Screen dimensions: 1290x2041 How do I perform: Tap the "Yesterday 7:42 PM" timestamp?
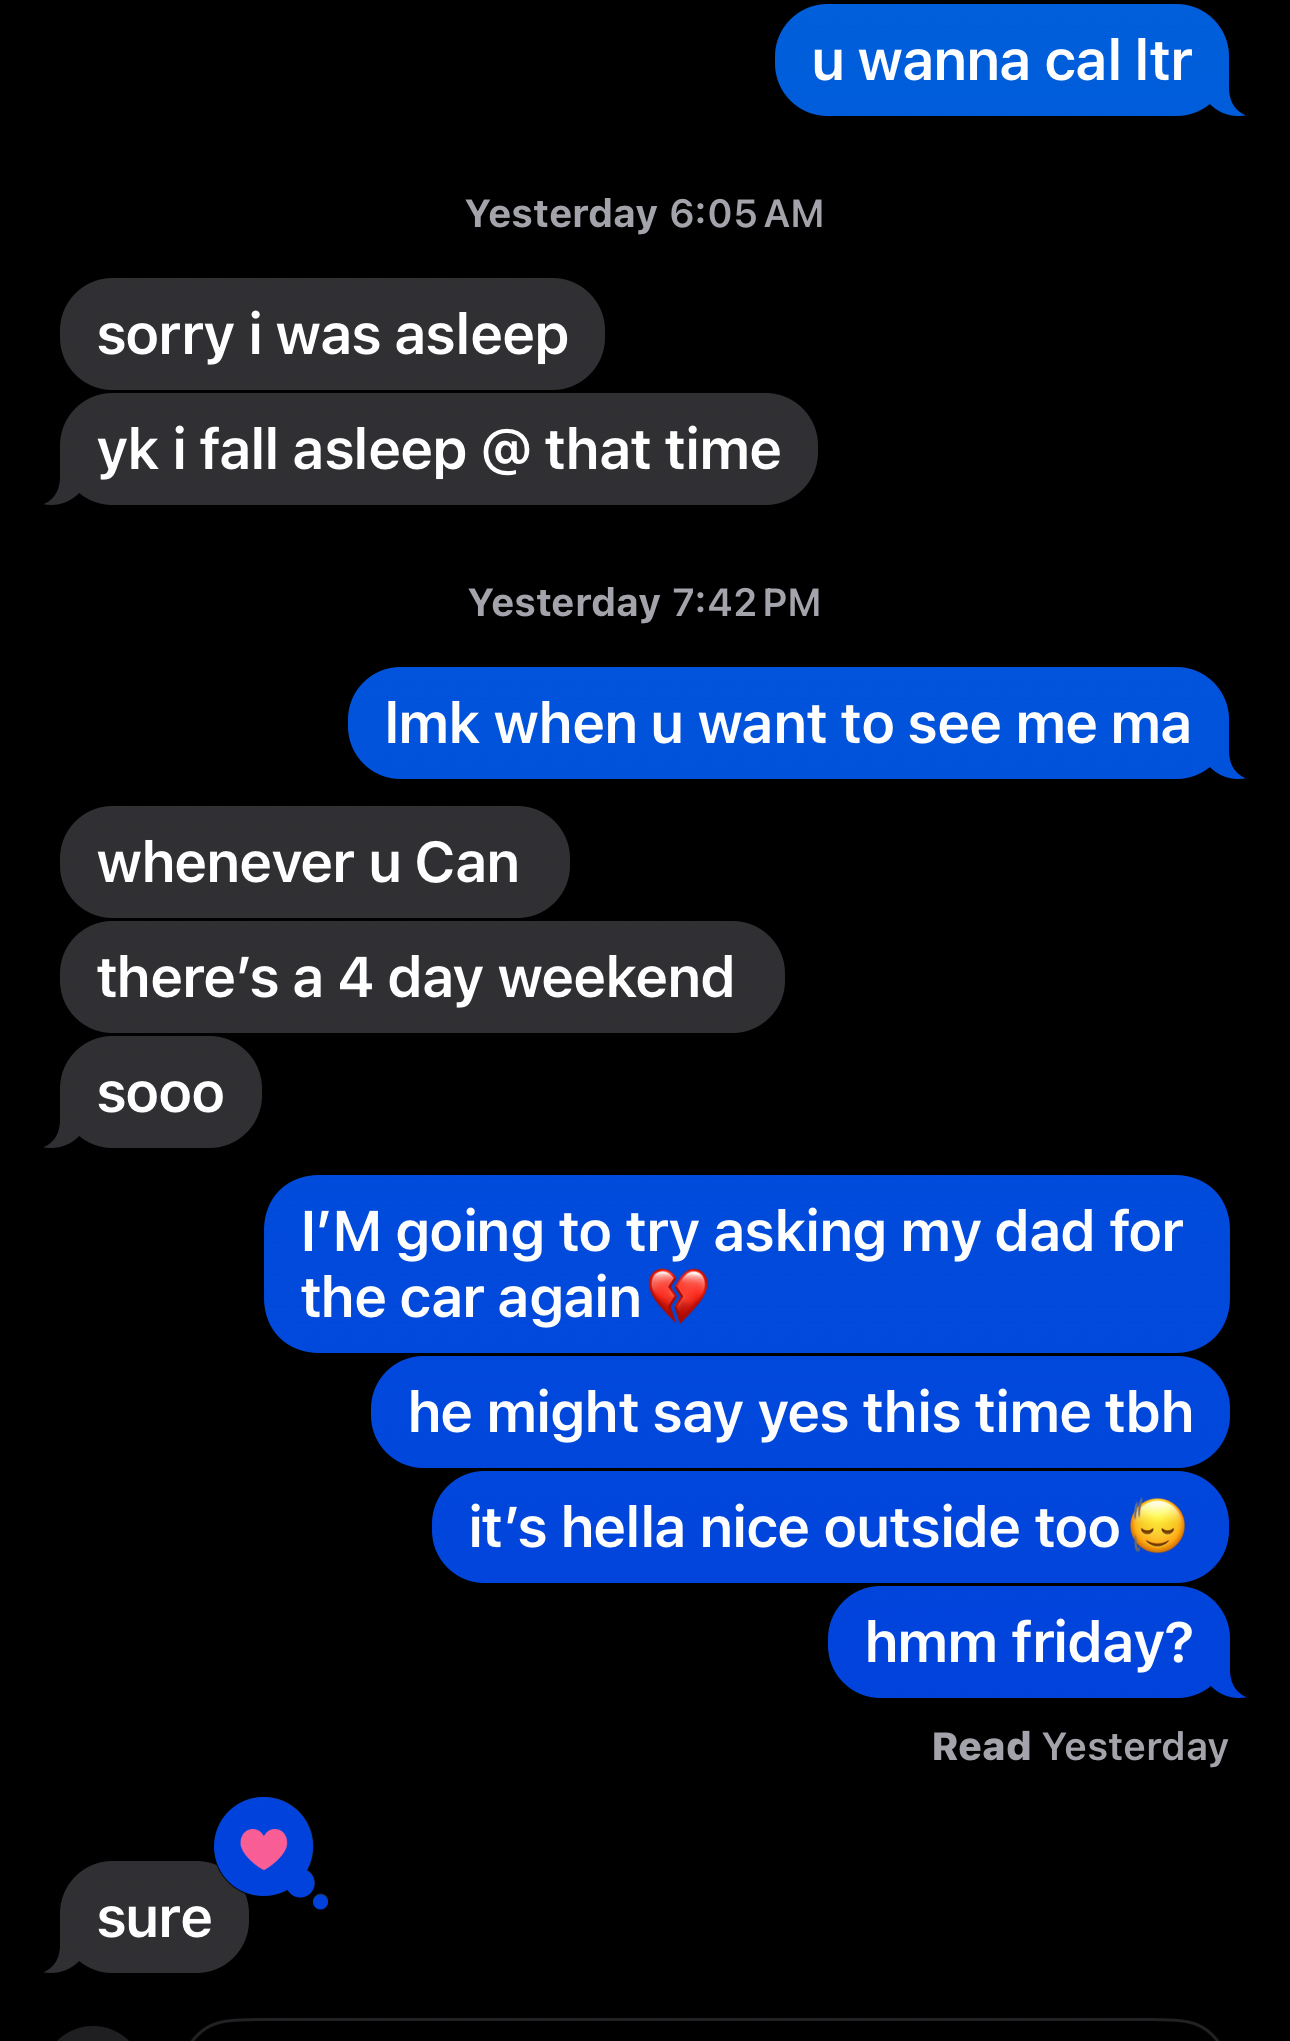644,603
